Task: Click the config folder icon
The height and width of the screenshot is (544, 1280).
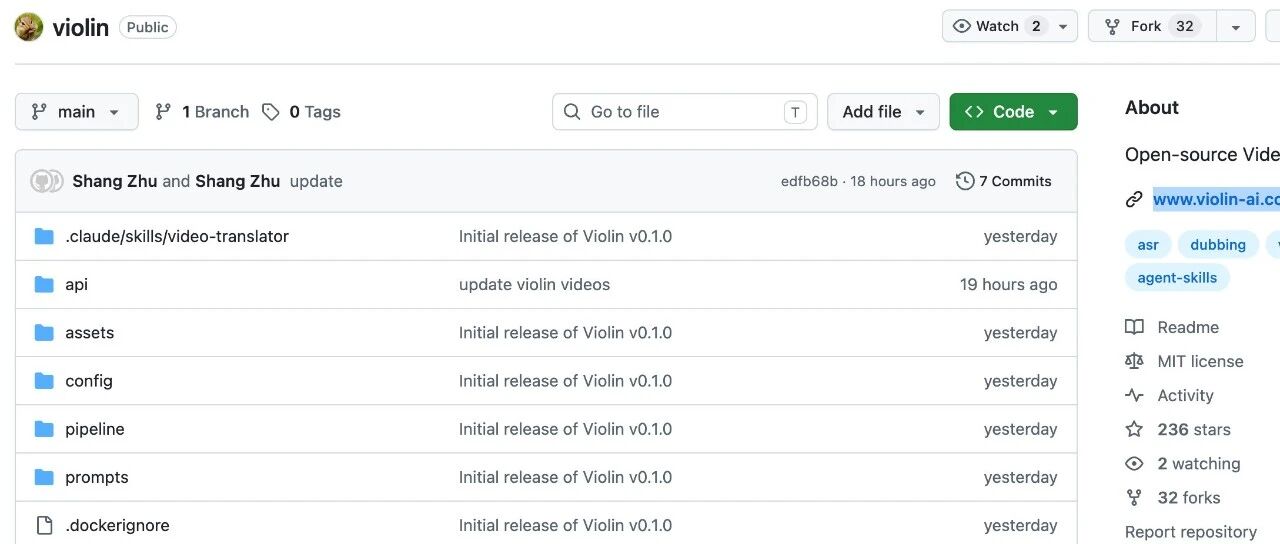Action: point(44,381)
